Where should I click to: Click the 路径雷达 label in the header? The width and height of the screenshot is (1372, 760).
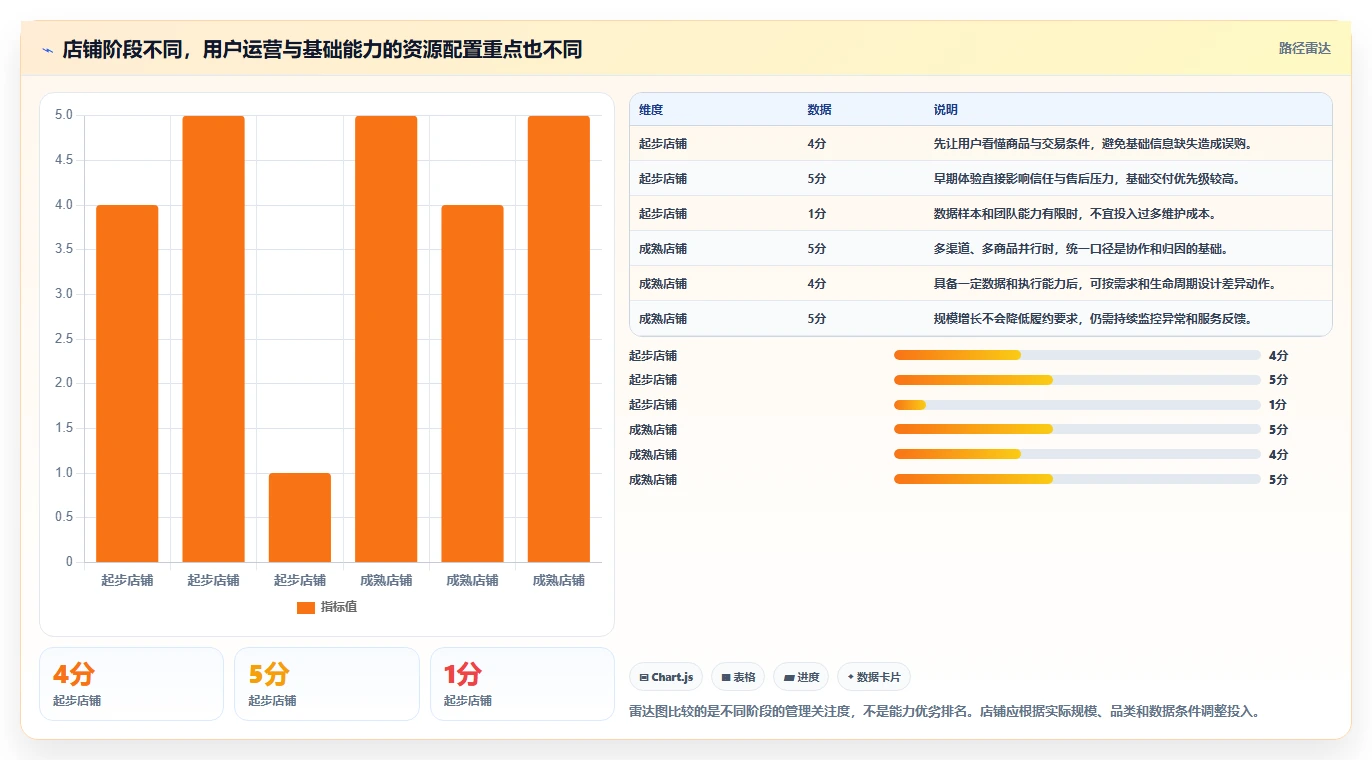[x=1305, y=48]
